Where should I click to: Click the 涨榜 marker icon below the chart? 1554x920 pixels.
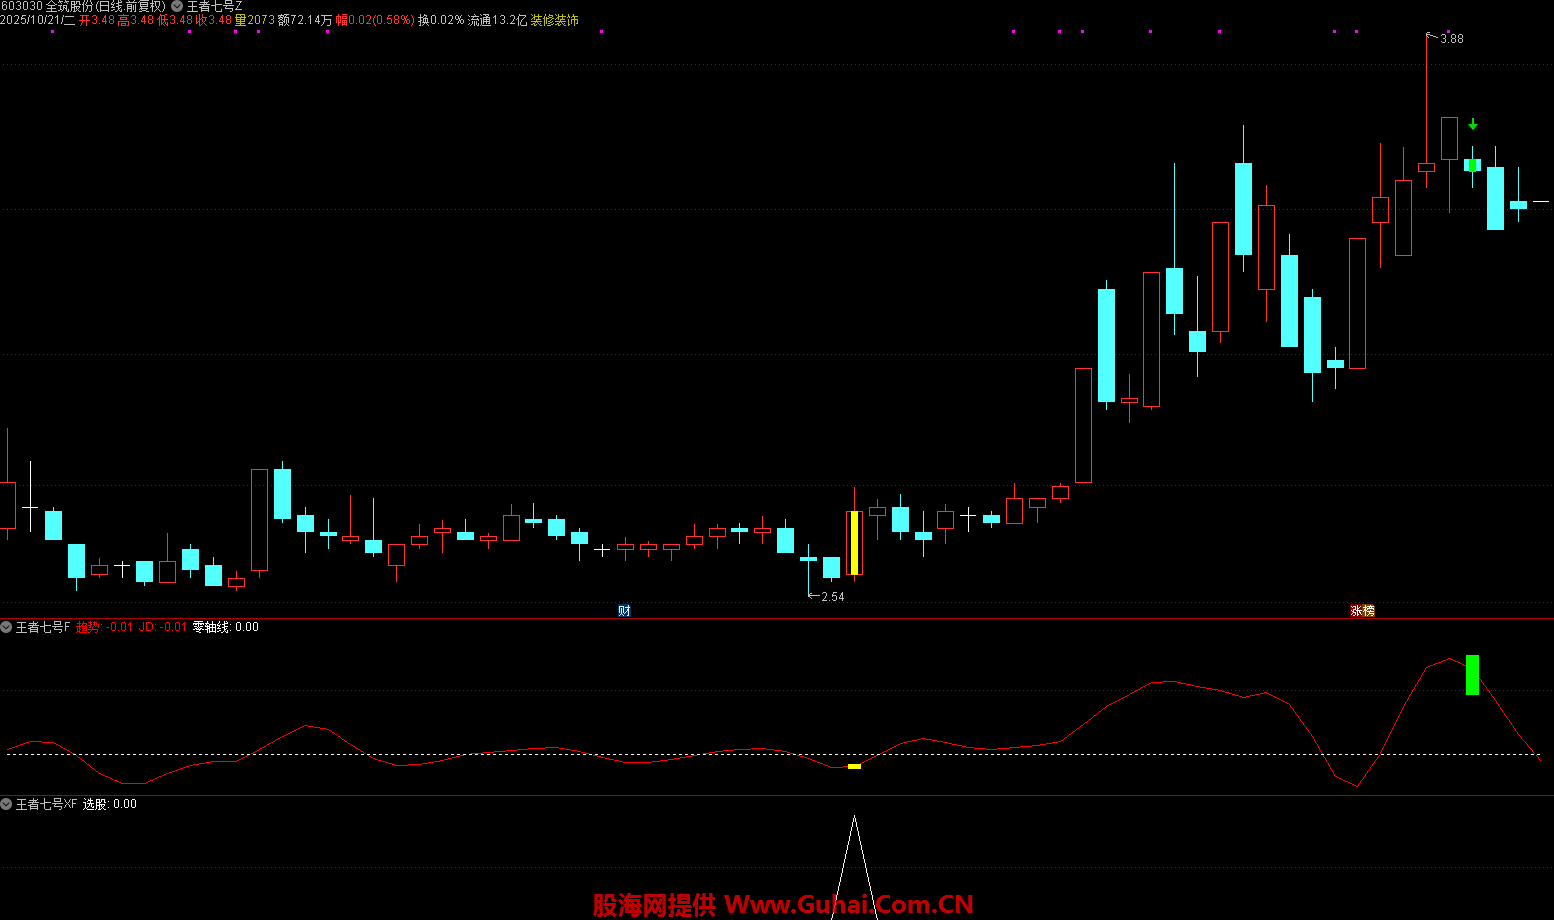(x=1362, y=611)
